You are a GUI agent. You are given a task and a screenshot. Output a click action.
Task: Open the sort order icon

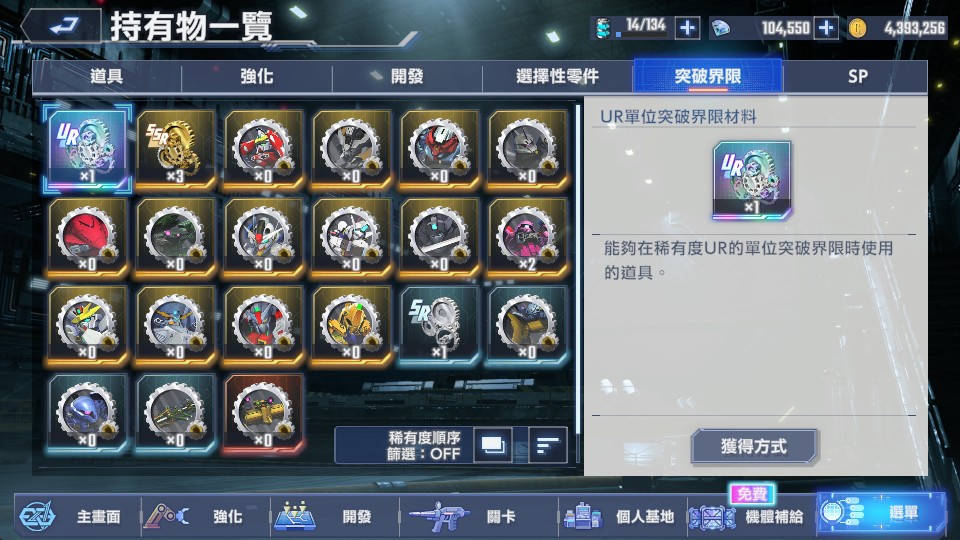547,445
